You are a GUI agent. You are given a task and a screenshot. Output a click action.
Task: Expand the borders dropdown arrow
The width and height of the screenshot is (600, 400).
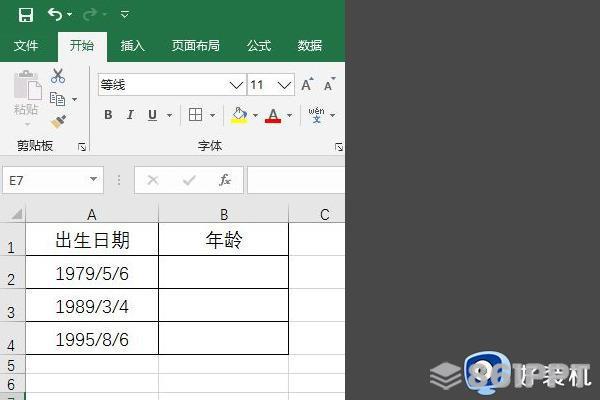click(x=212, y=115)
